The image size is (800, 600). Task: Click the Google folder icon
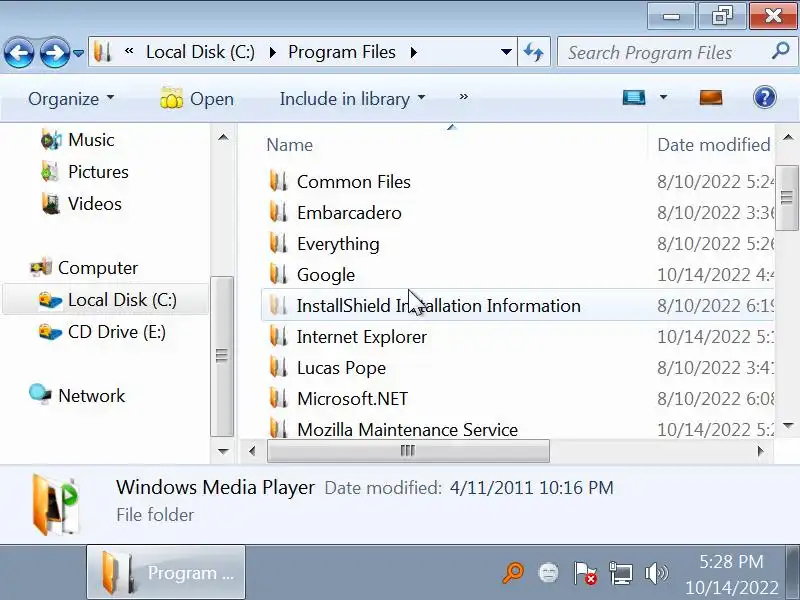click(279, 274)
